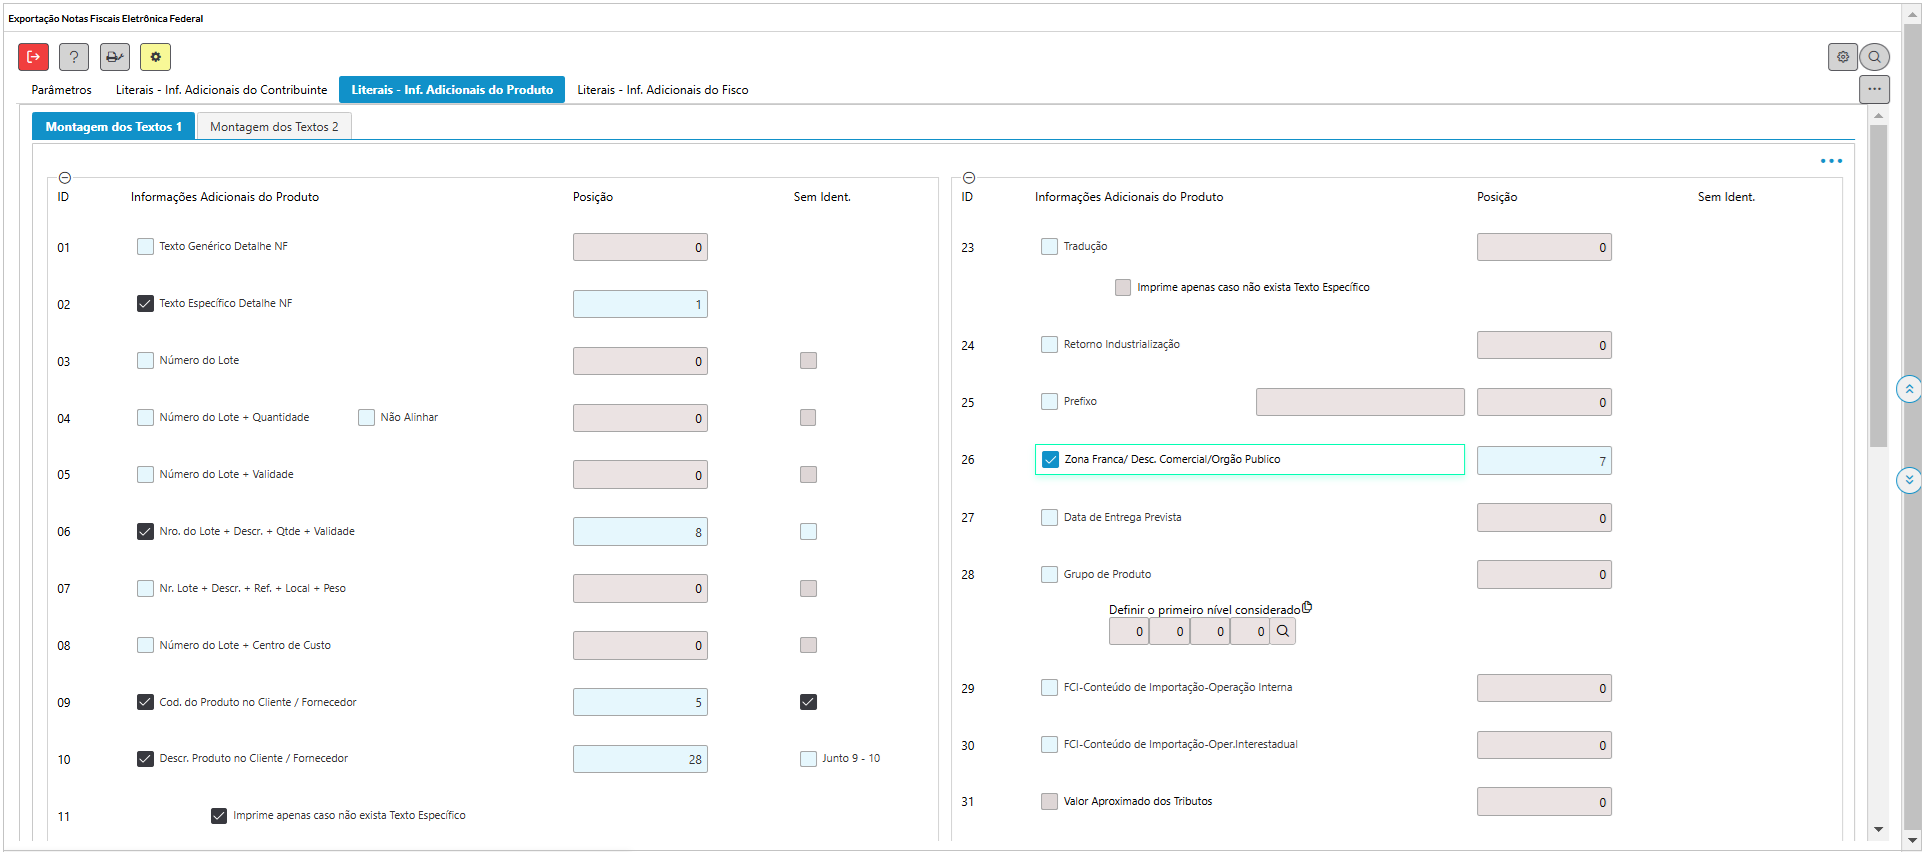Click the printer icon in the toolbar
Image resolution: width=1923 pixels, height=853 pixels.
[115, 57]
